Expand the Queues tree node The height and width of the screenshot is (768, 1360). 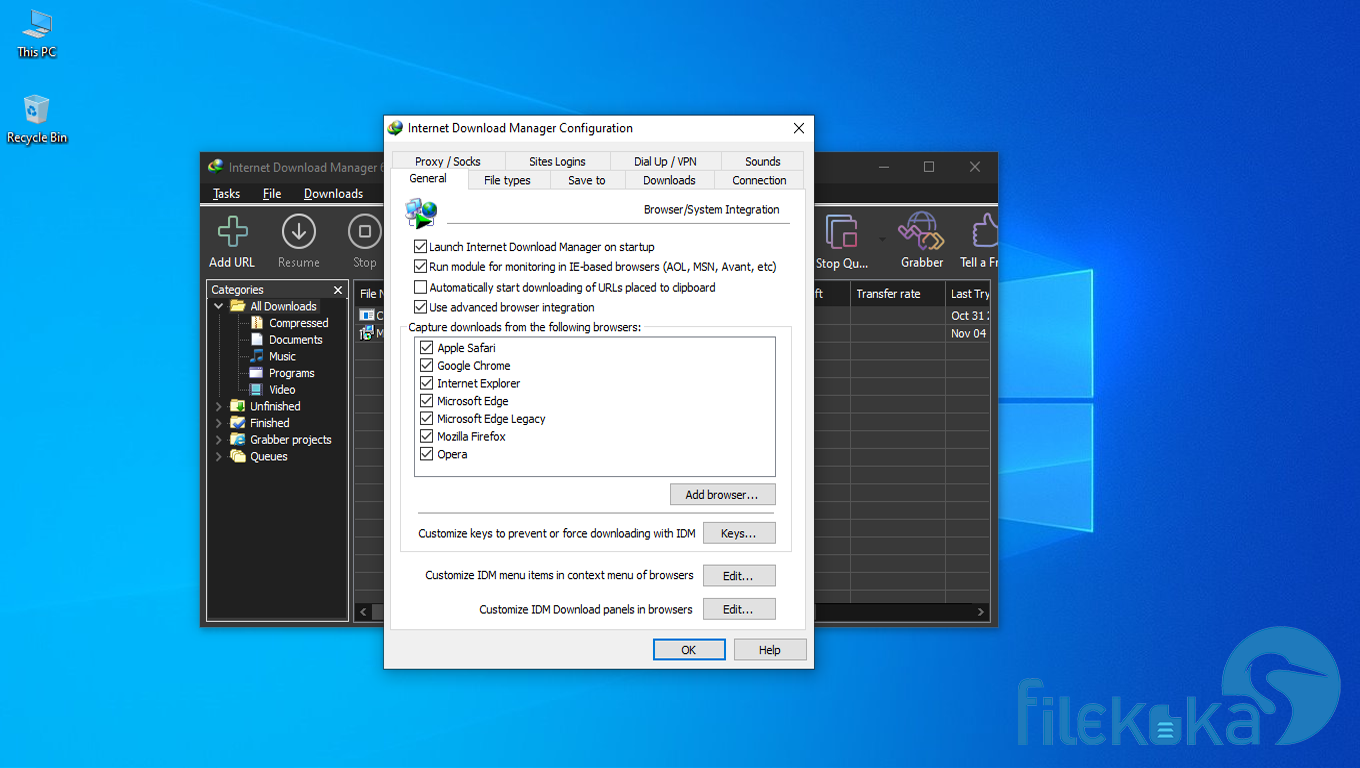pos(219,456)
